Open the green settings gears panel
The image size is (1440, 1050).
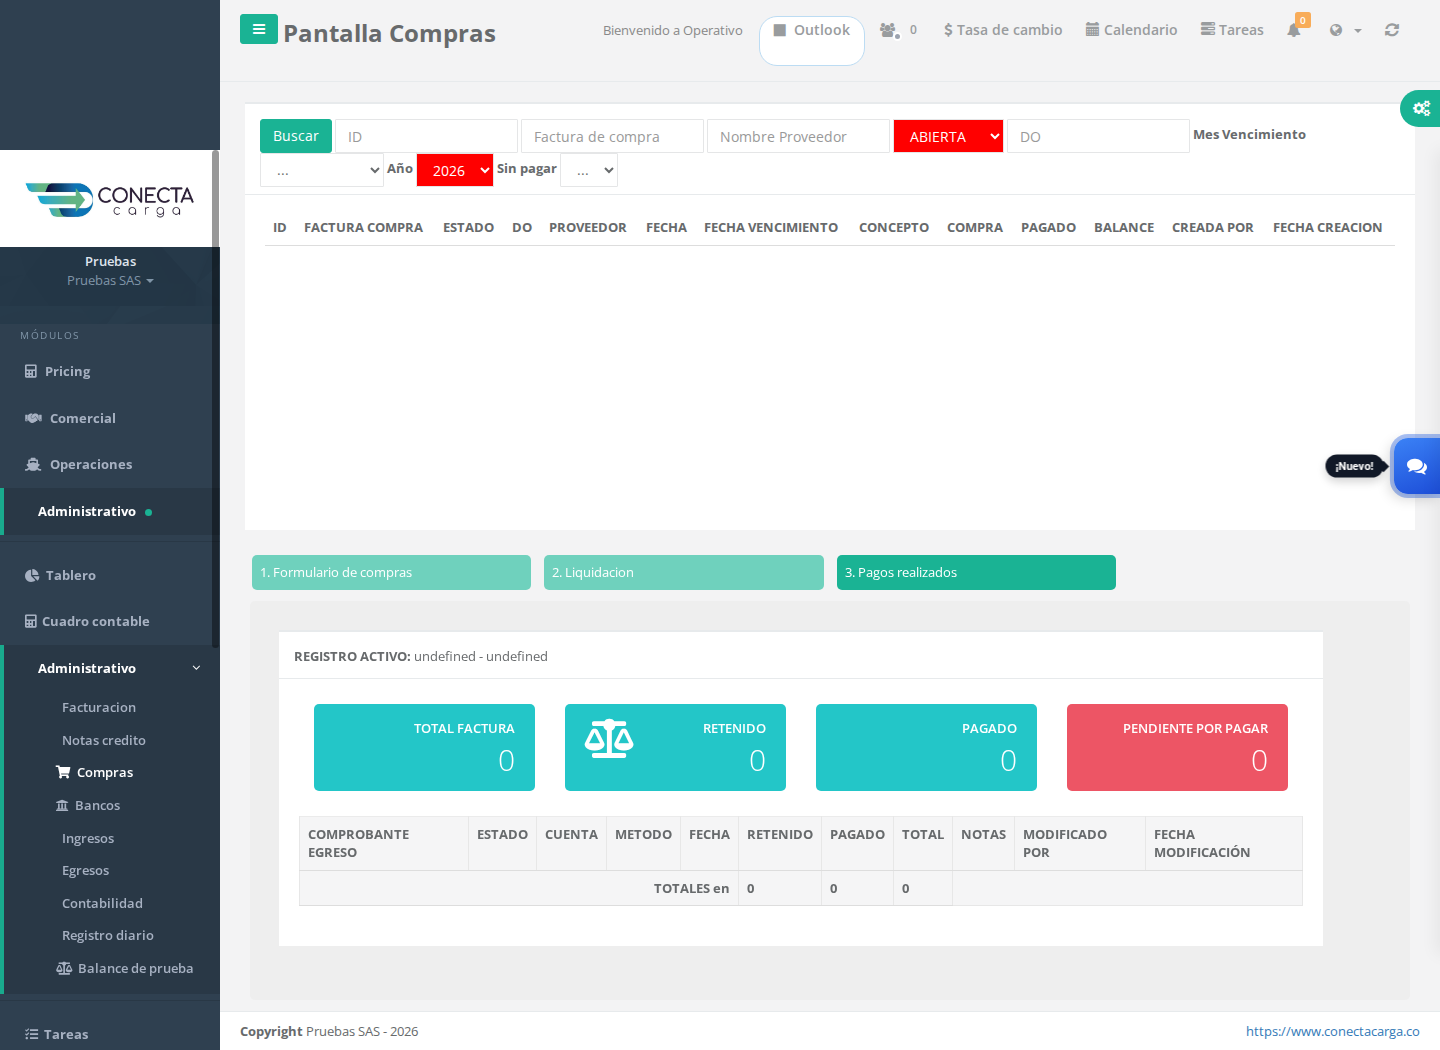coord(1421,108)
